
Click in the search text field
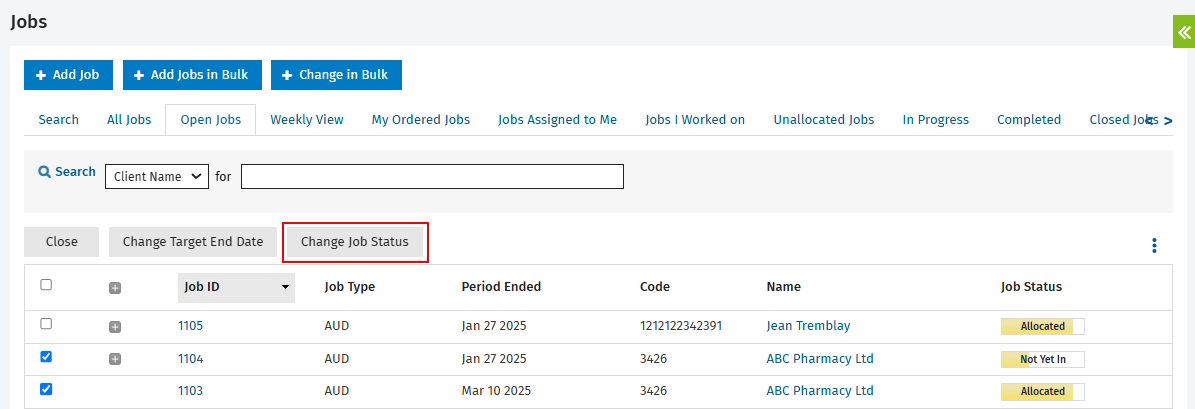pyautogui.click(x=432, y=176)
